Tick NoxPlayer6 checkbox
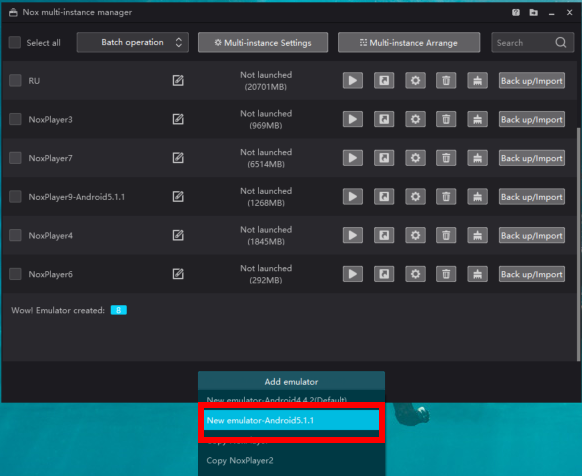Screen dimensions: 582x476 click(15, 274)
